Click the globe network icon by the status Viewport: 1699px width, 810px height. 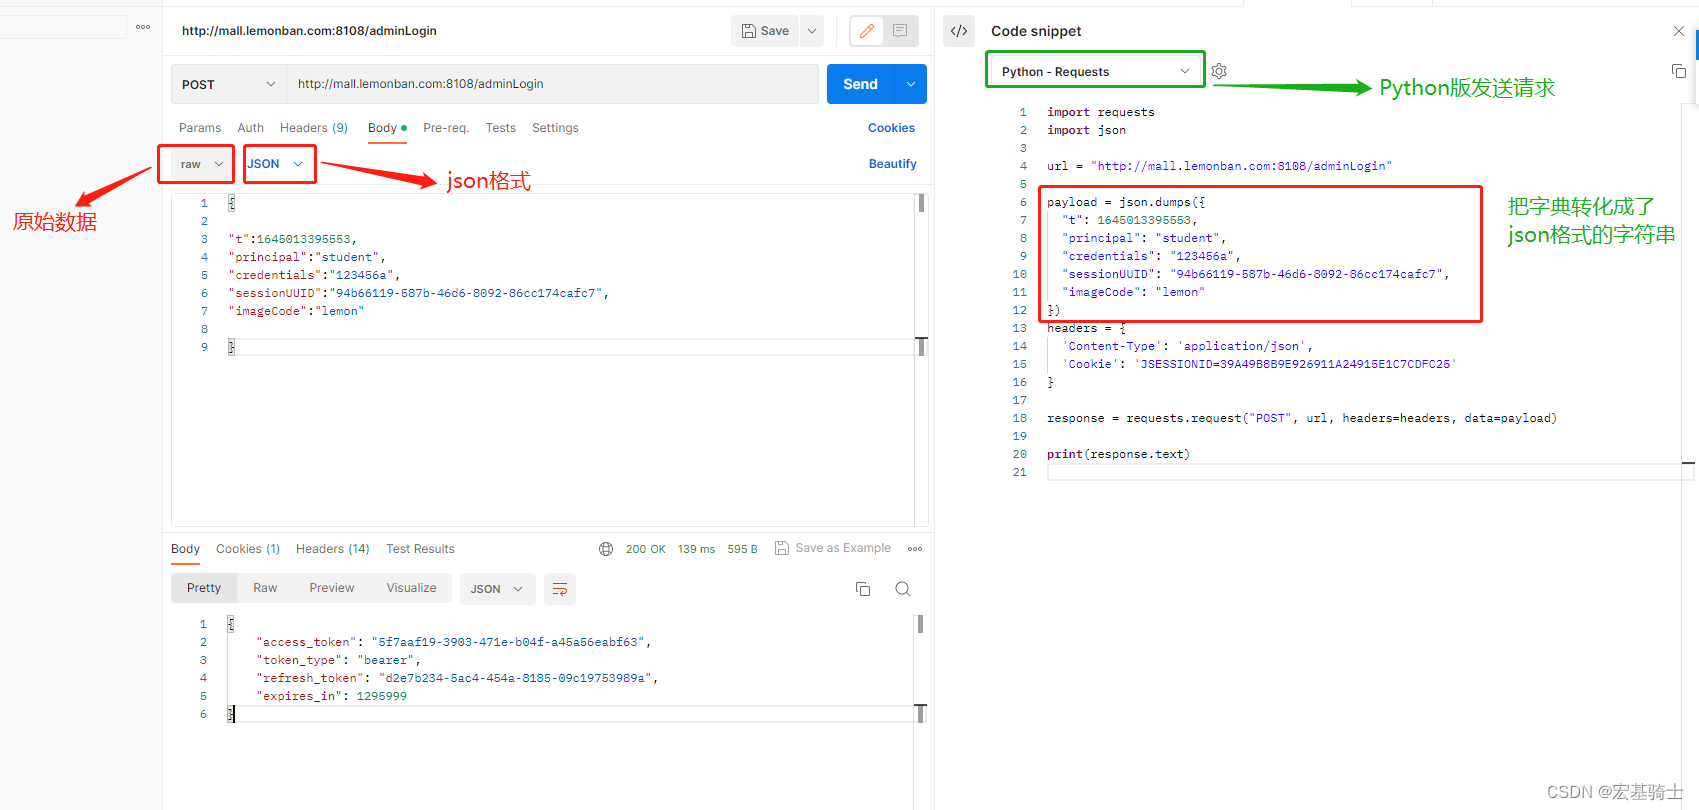[x=606, y=549]
